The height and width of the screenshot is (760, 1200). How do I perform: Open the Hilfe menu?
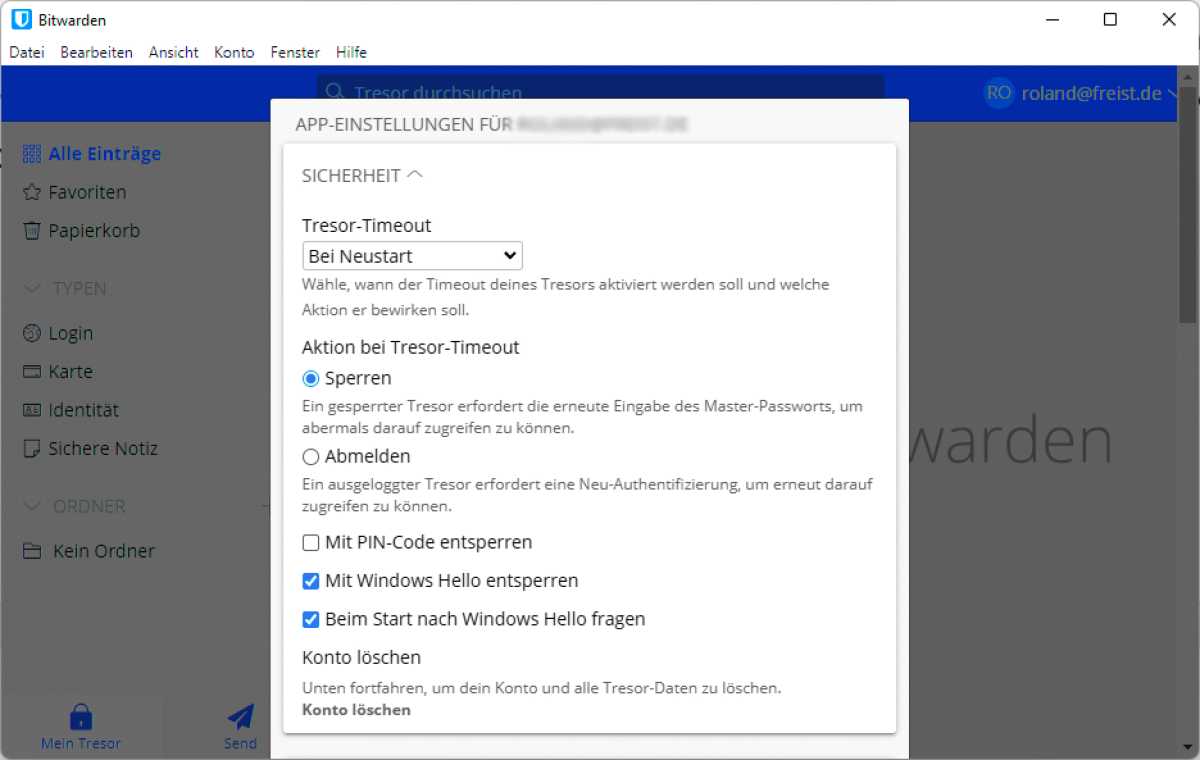coord(351,52)
